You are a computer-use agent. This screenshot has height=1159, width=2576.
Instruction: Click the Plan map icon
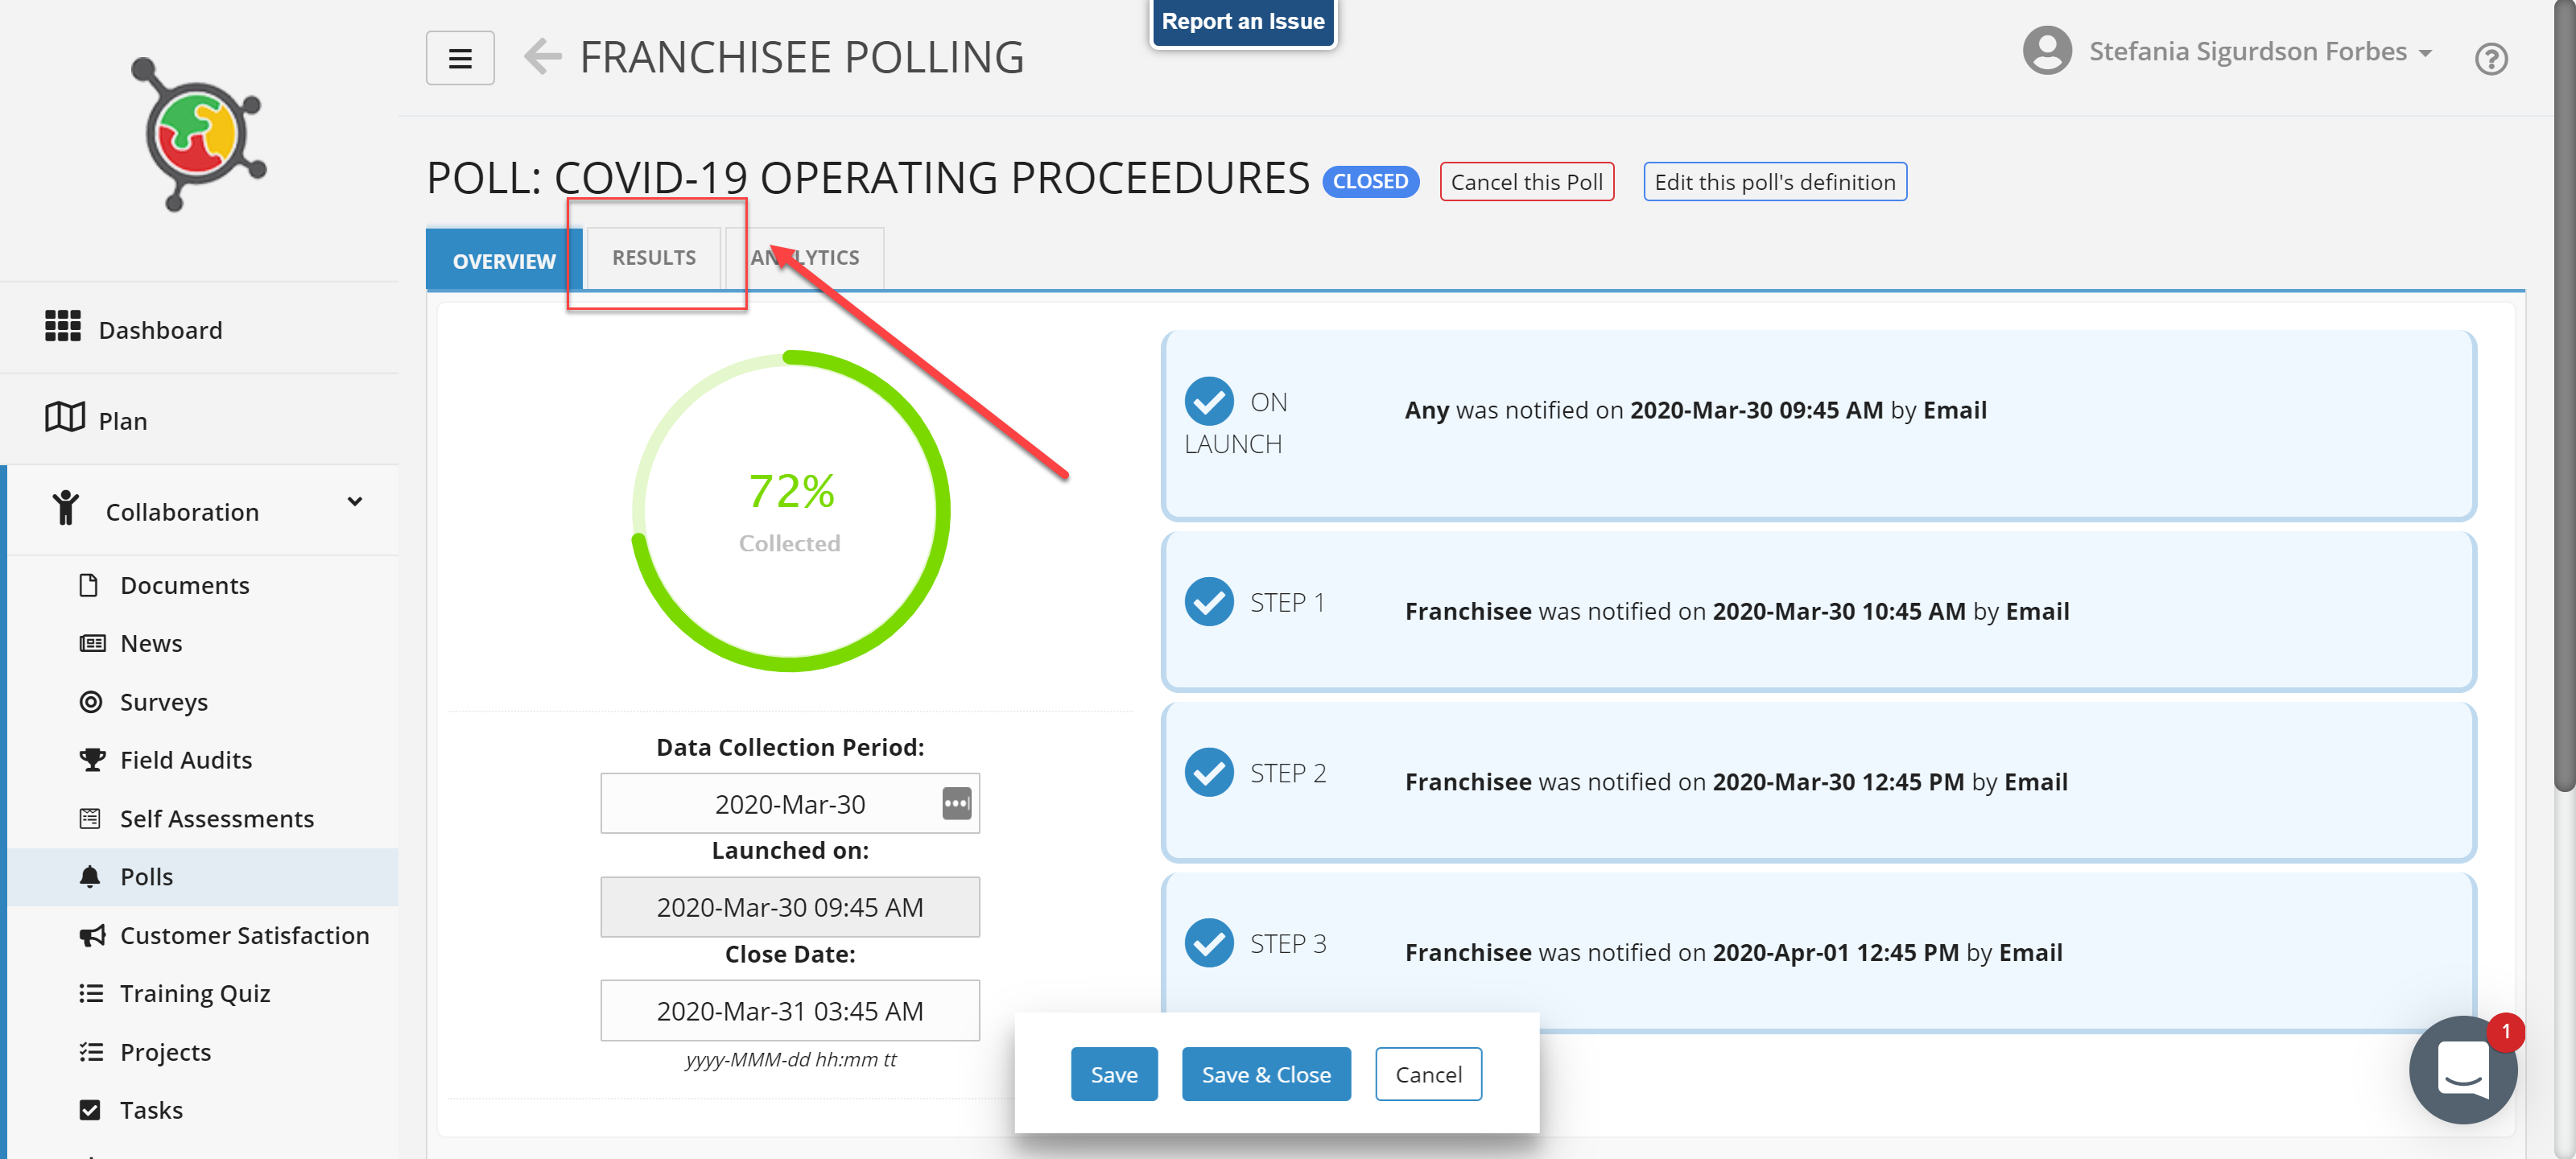[x=65, y=418]
